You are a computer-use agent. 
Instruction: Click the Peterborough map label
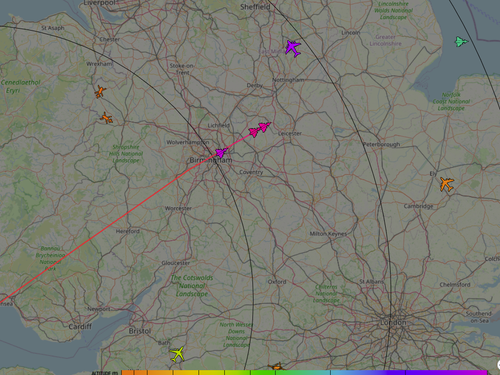pos(381,144)
